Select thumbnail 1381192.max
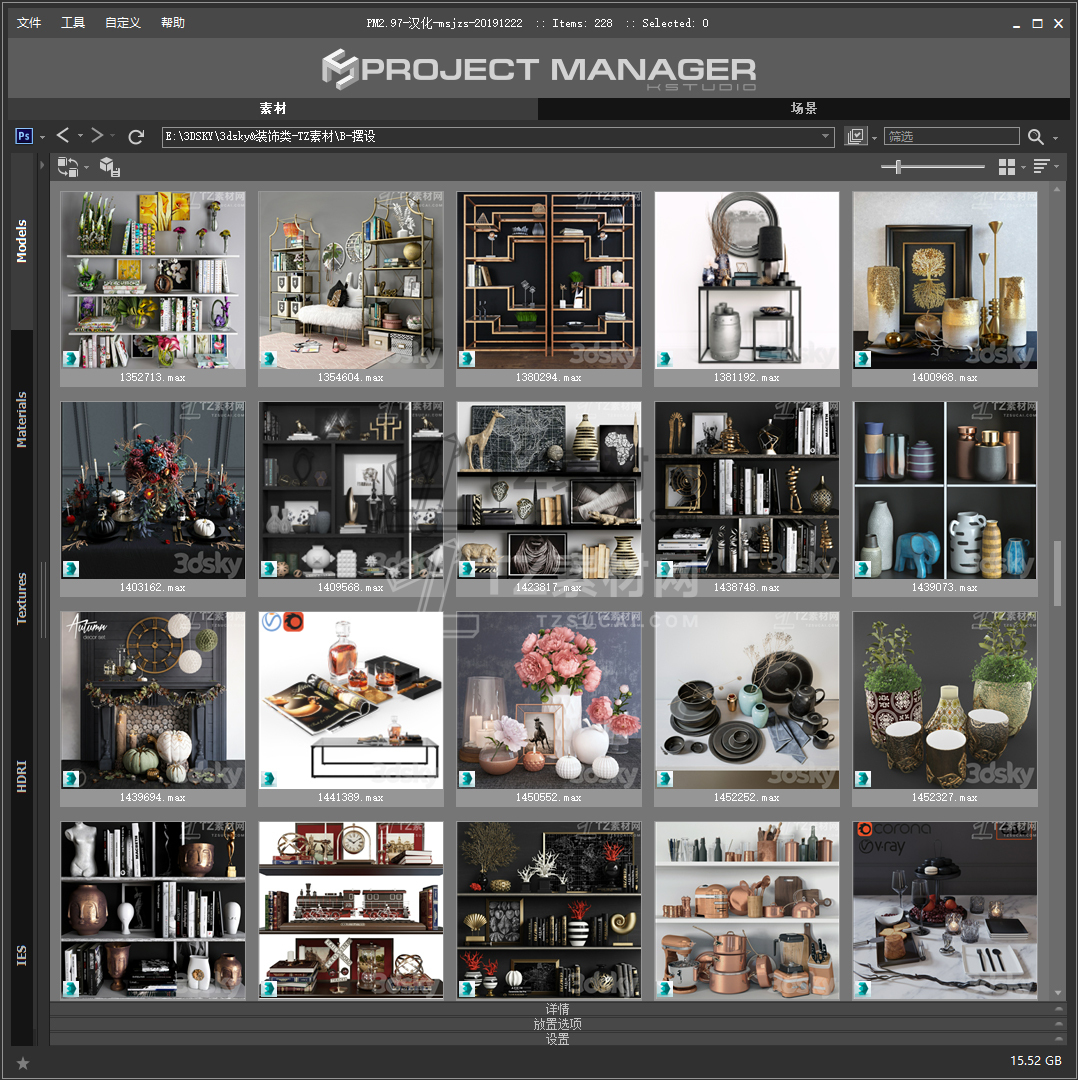The image size is (1078, 1080). tap(747, 288)
